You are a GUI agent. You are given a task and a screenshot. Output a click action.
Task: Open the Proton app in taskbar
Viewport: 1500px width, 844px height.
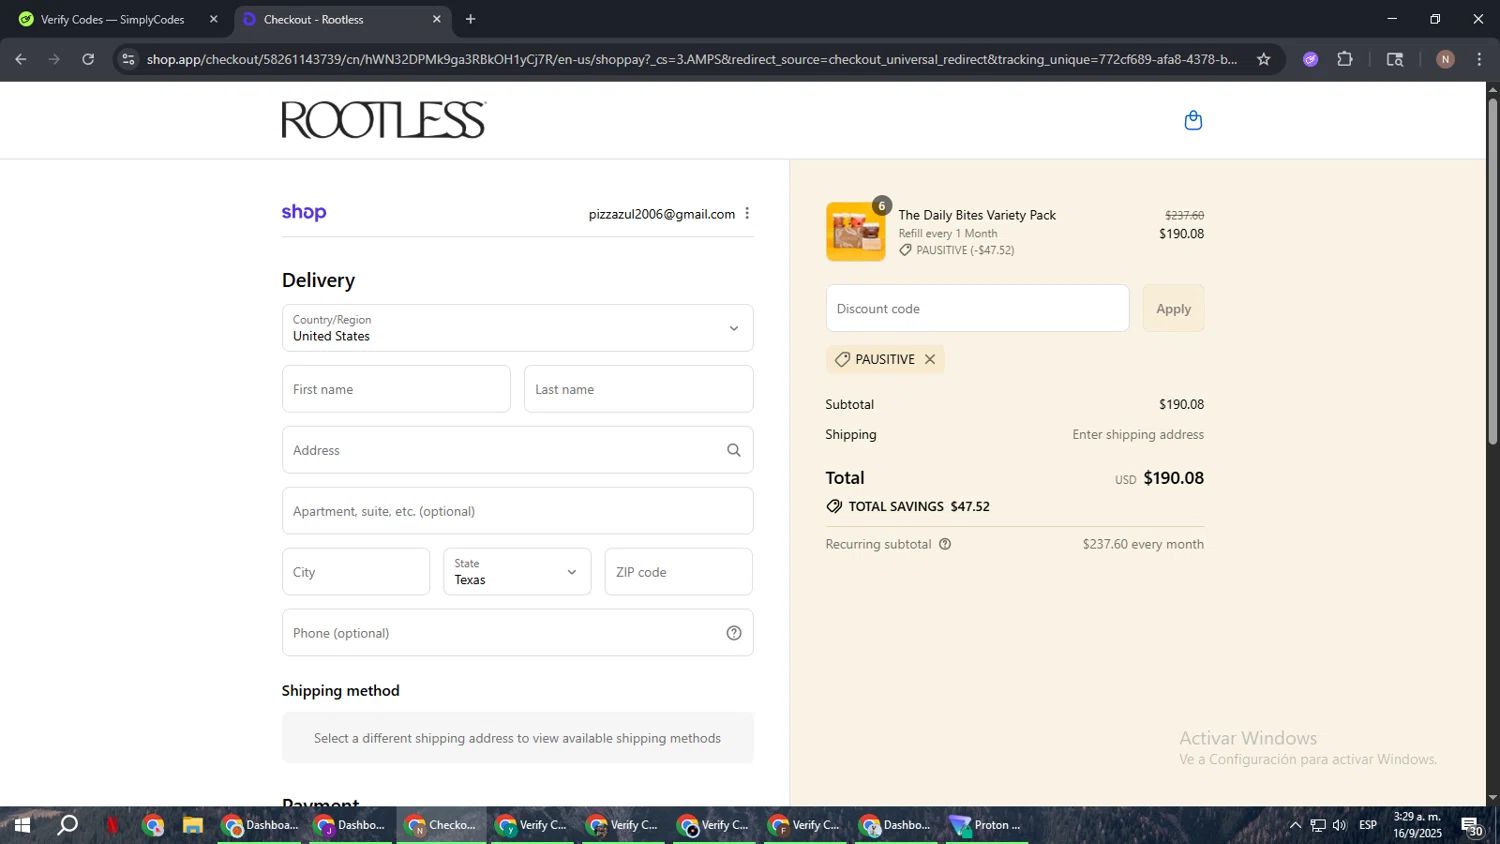pos(987,825)
